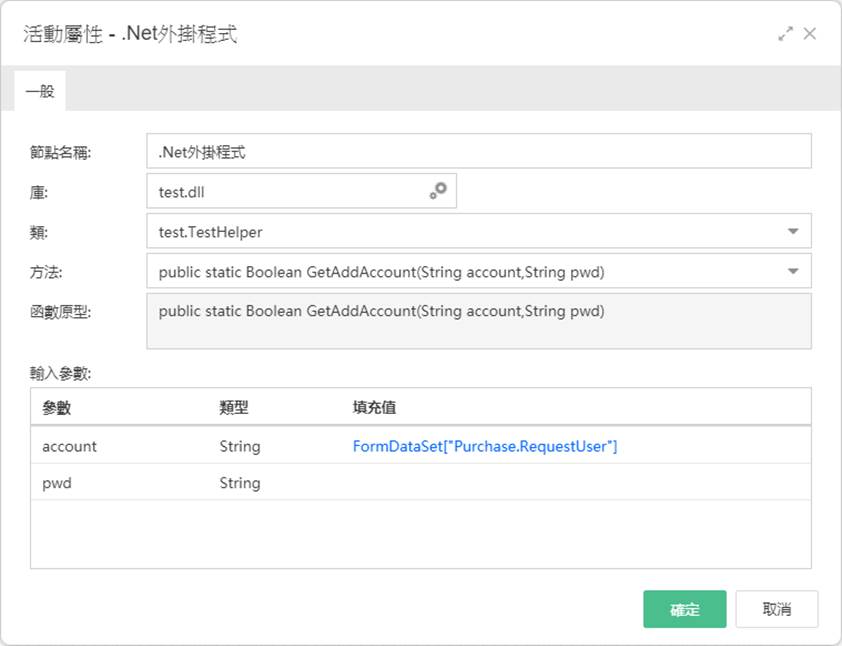Click the 函數原型 text area
This screenshot has height=646, width=842.
click(x=478, y=321)
